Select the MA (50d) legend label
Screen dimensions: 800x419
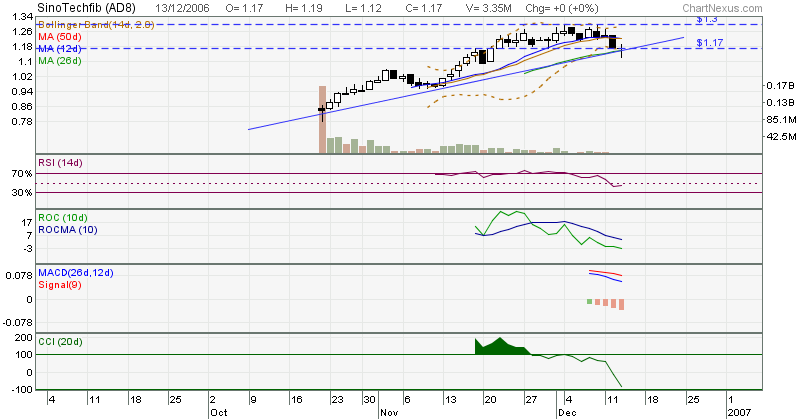click(60, 37)
